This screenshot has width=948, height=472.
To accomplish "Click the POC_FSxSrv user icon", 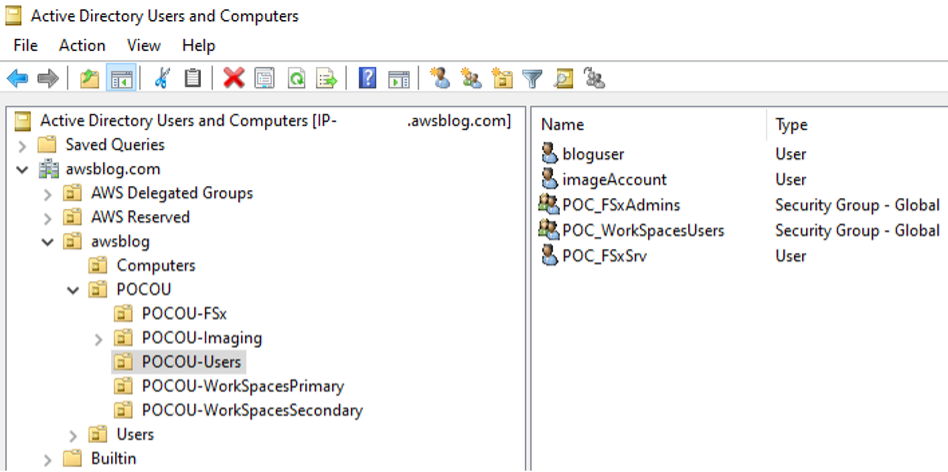I will pos(549,256).
